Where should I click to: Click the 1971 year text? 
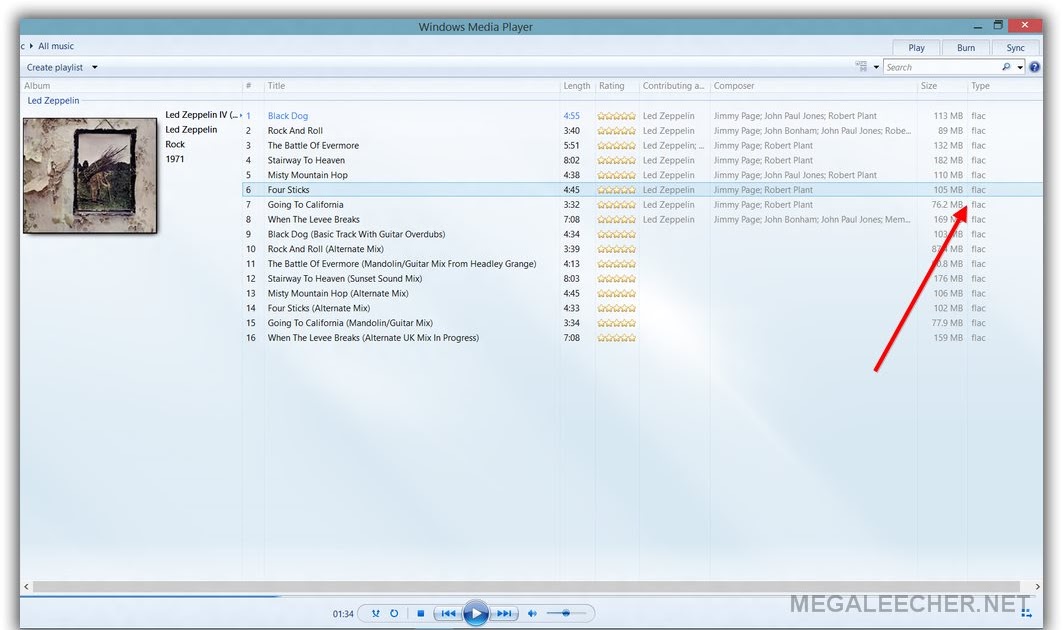coord(174,159)
